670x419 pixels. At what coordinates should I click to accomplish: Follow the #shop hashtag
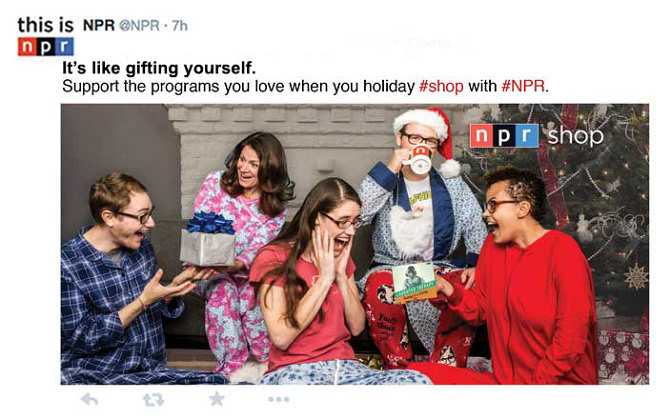[441, 86]
